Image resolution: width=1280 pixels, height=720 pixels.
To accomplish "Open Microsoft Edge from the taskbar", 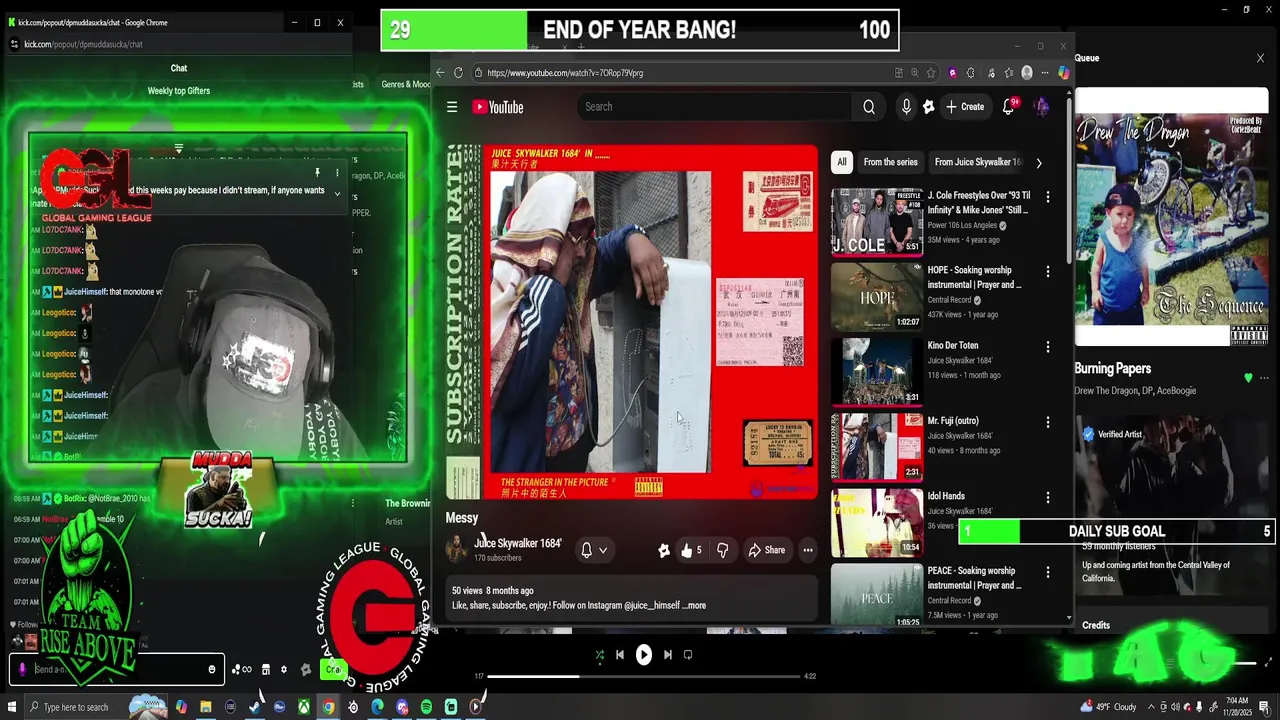I will (377, 707).
